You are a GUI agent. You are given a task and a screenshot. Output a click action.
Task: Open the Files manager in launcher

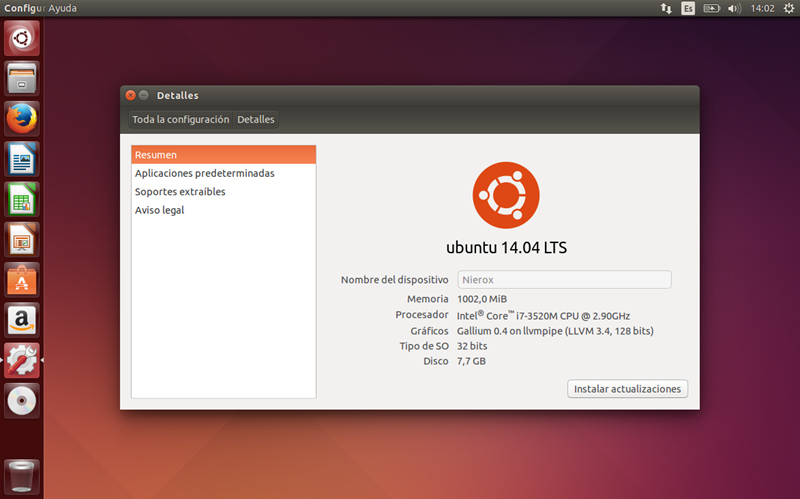click(21, 79)
